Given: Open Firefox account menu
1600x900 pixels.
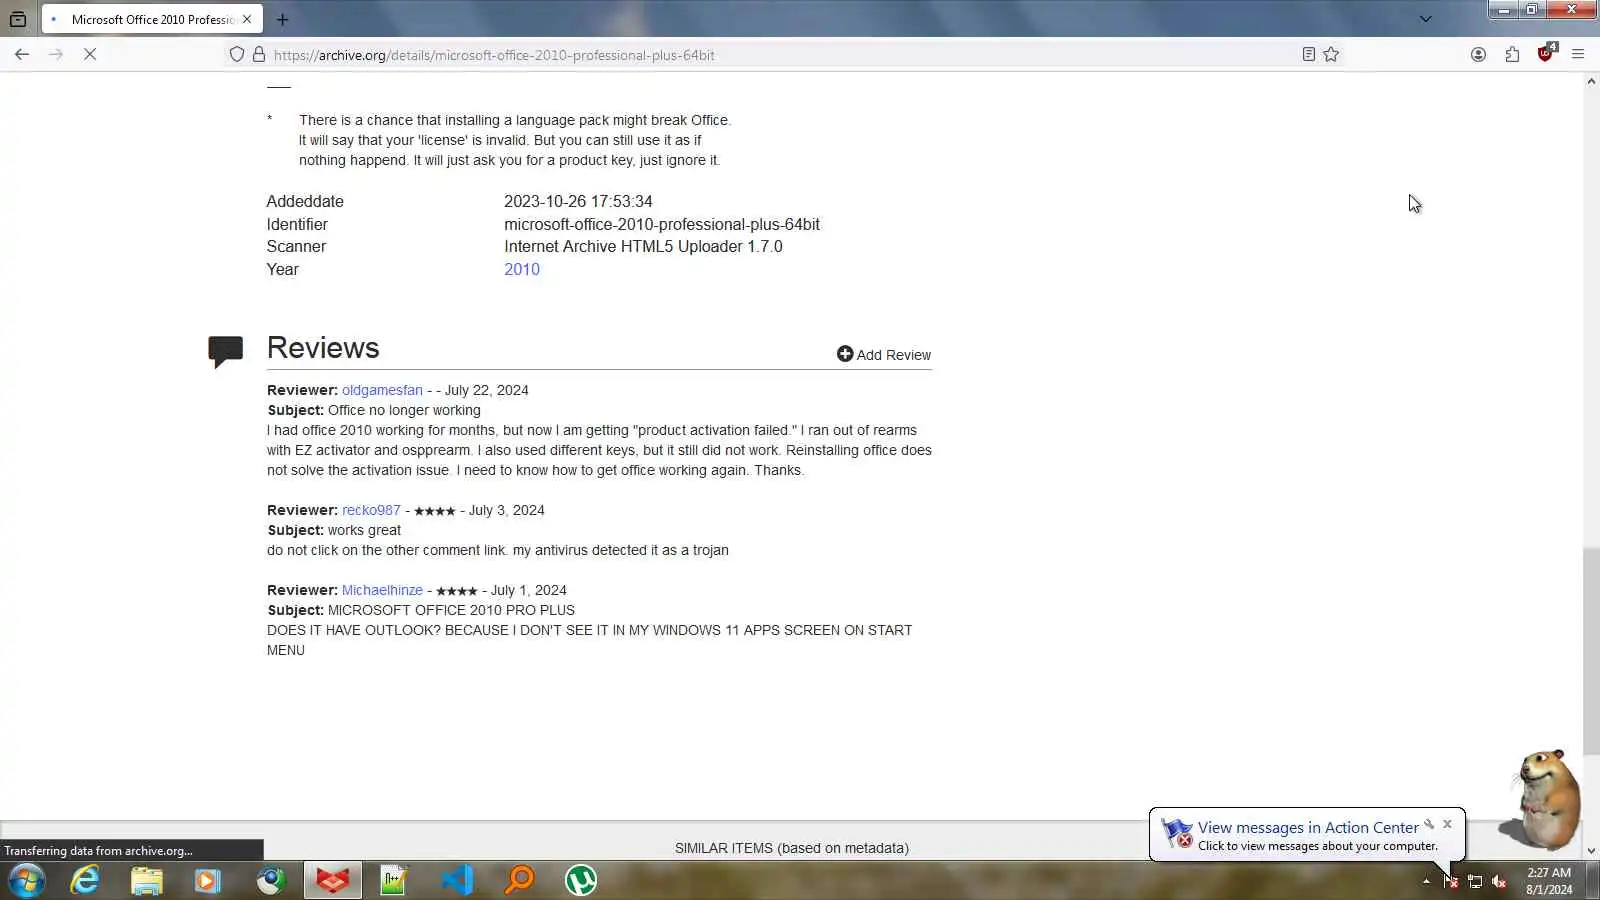Looking at the screenshot, I should pyautogui.click(x=1478, y=54).
